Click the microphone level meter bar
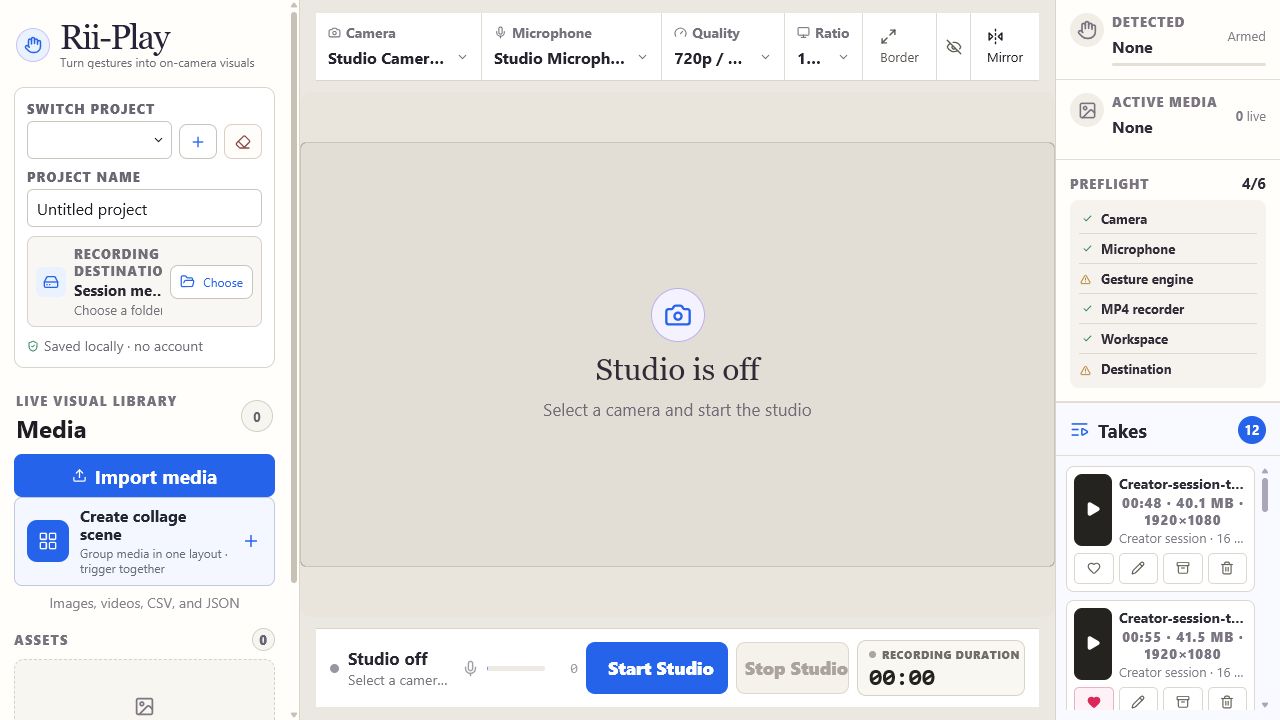 click(516, 668)
